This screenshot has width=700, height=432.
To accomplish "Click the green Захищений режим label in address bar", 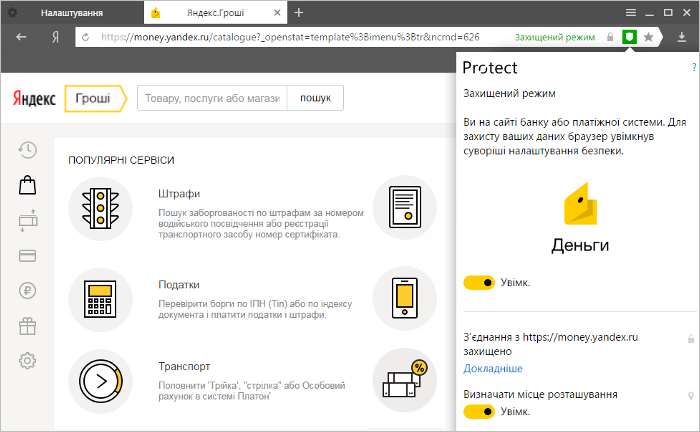I will pyautogui.click(x=555, y=37).
